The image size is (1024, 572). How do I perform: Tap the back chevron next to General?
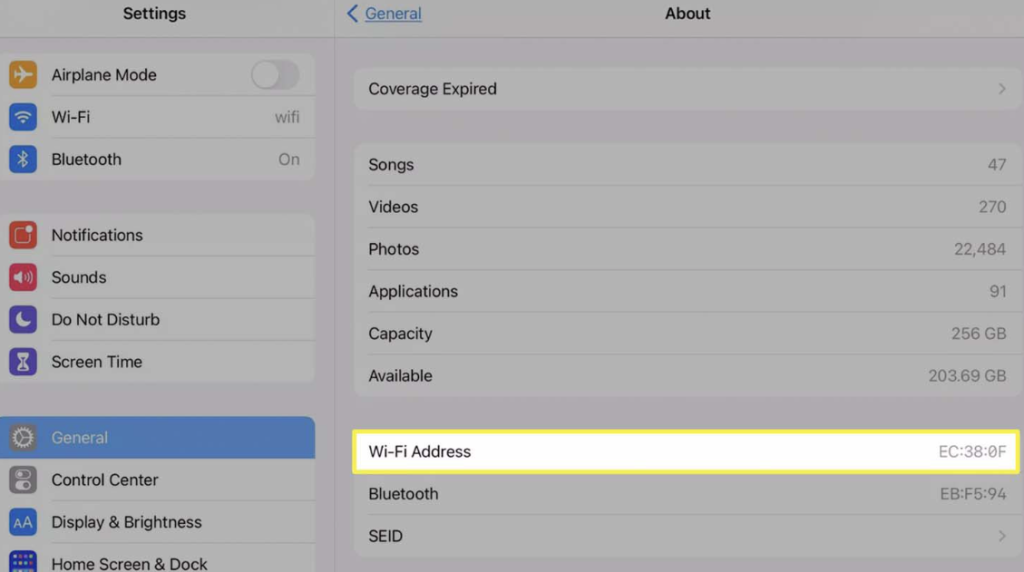(352, 14)
